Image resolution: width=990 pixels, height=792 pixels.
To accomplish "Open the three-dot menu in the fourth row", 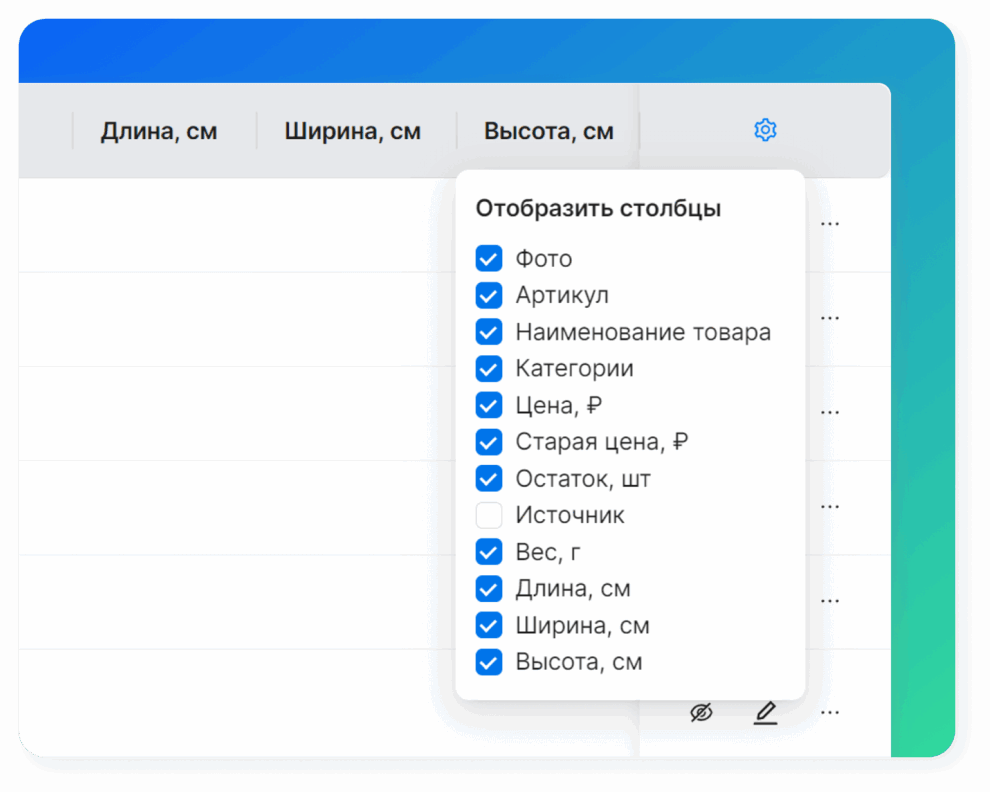I will pyautogui.click(x=830, y=506).
